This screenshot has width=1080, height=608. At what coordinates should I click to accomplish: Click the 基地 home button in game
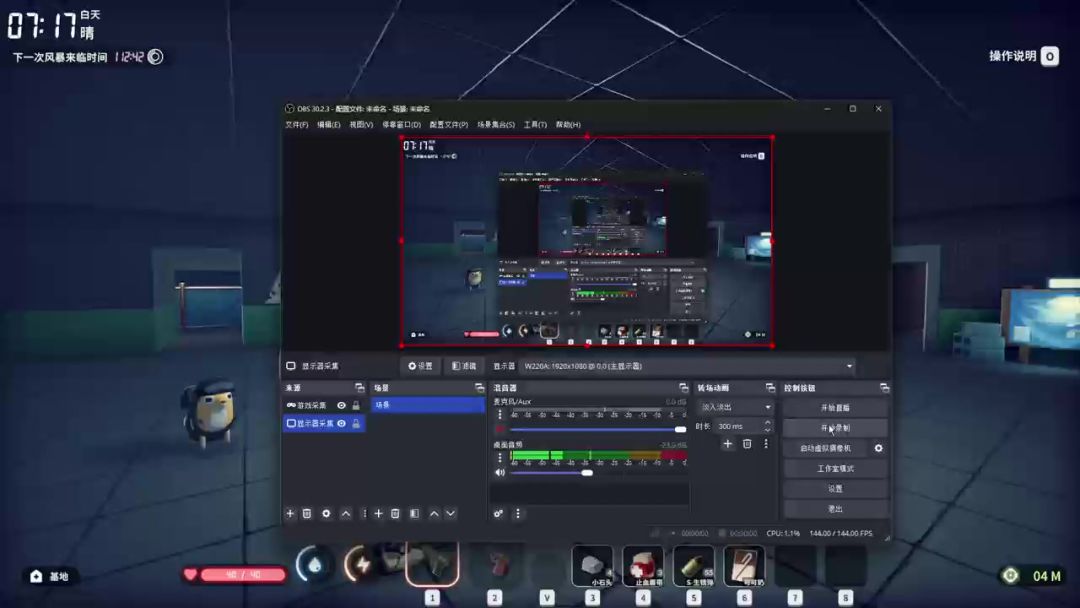[50, 576]
